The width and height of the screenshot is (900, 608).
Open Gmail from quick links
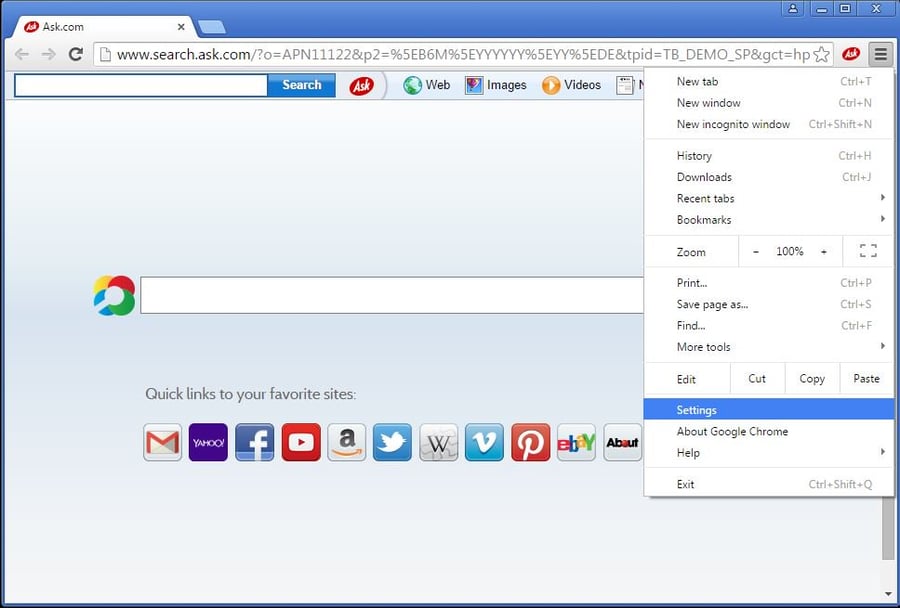(163, 441)
